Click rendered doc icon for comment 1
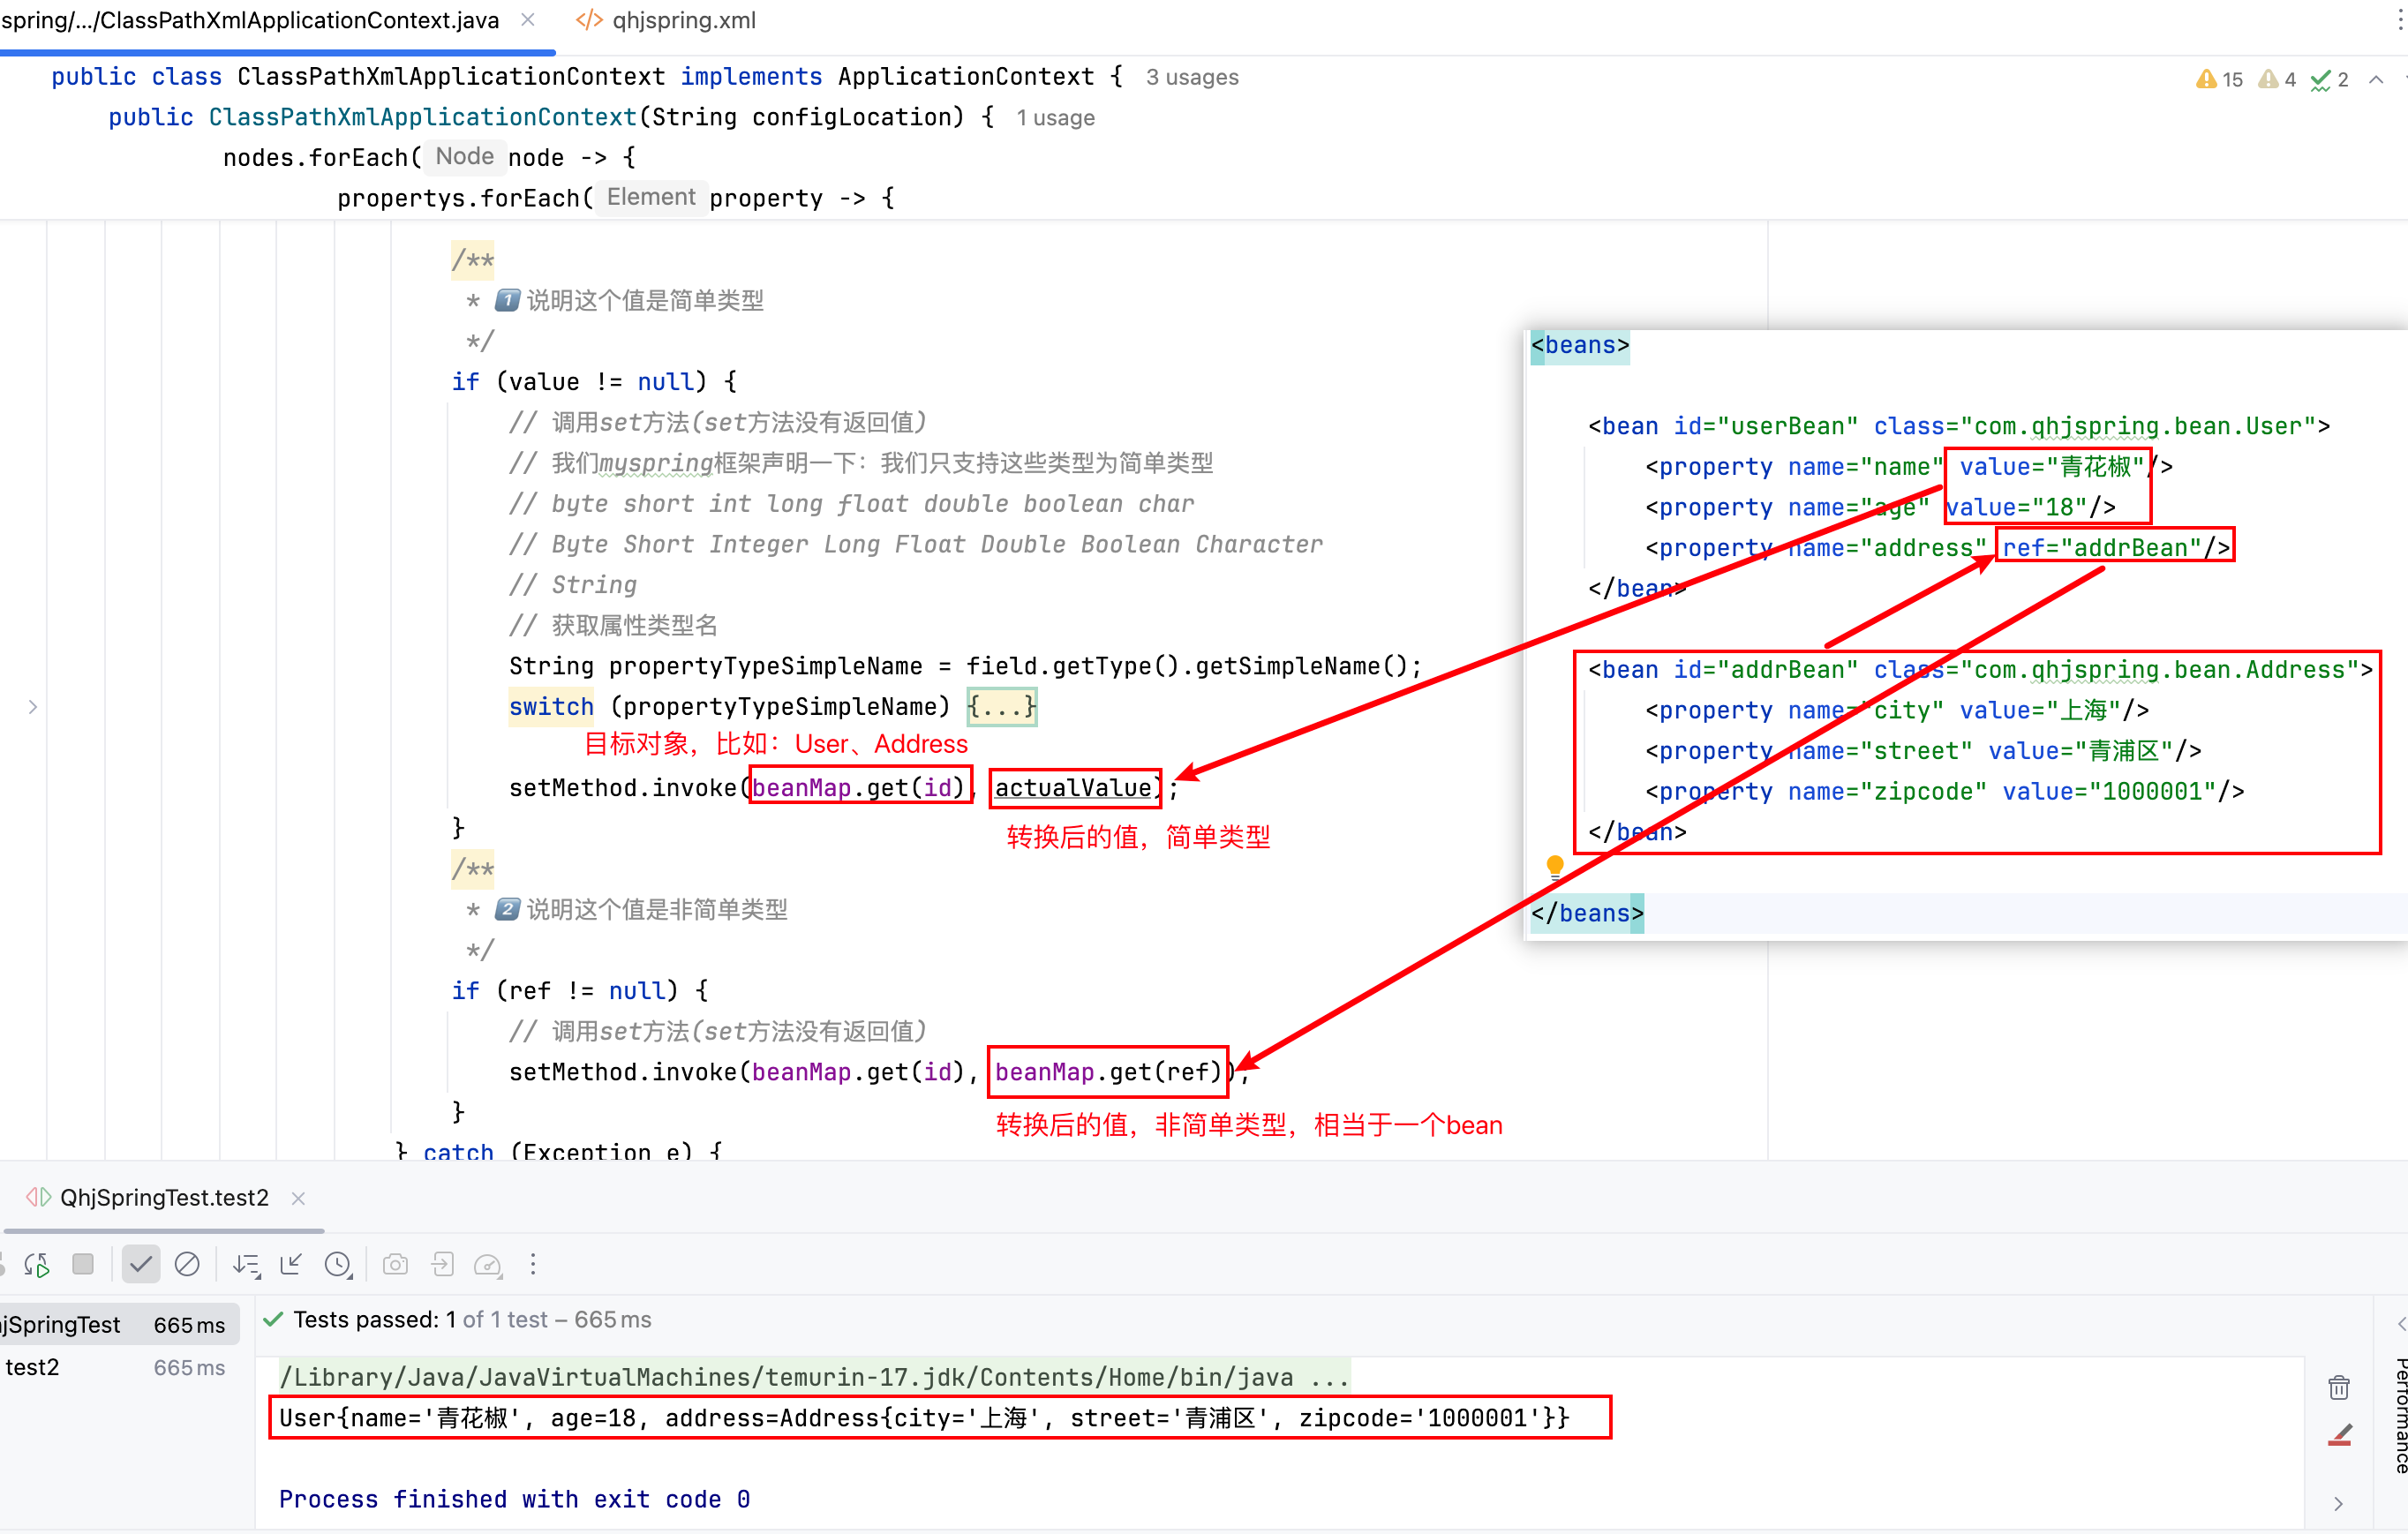Screen dimensions: 2408x1534 click(508, 300)
